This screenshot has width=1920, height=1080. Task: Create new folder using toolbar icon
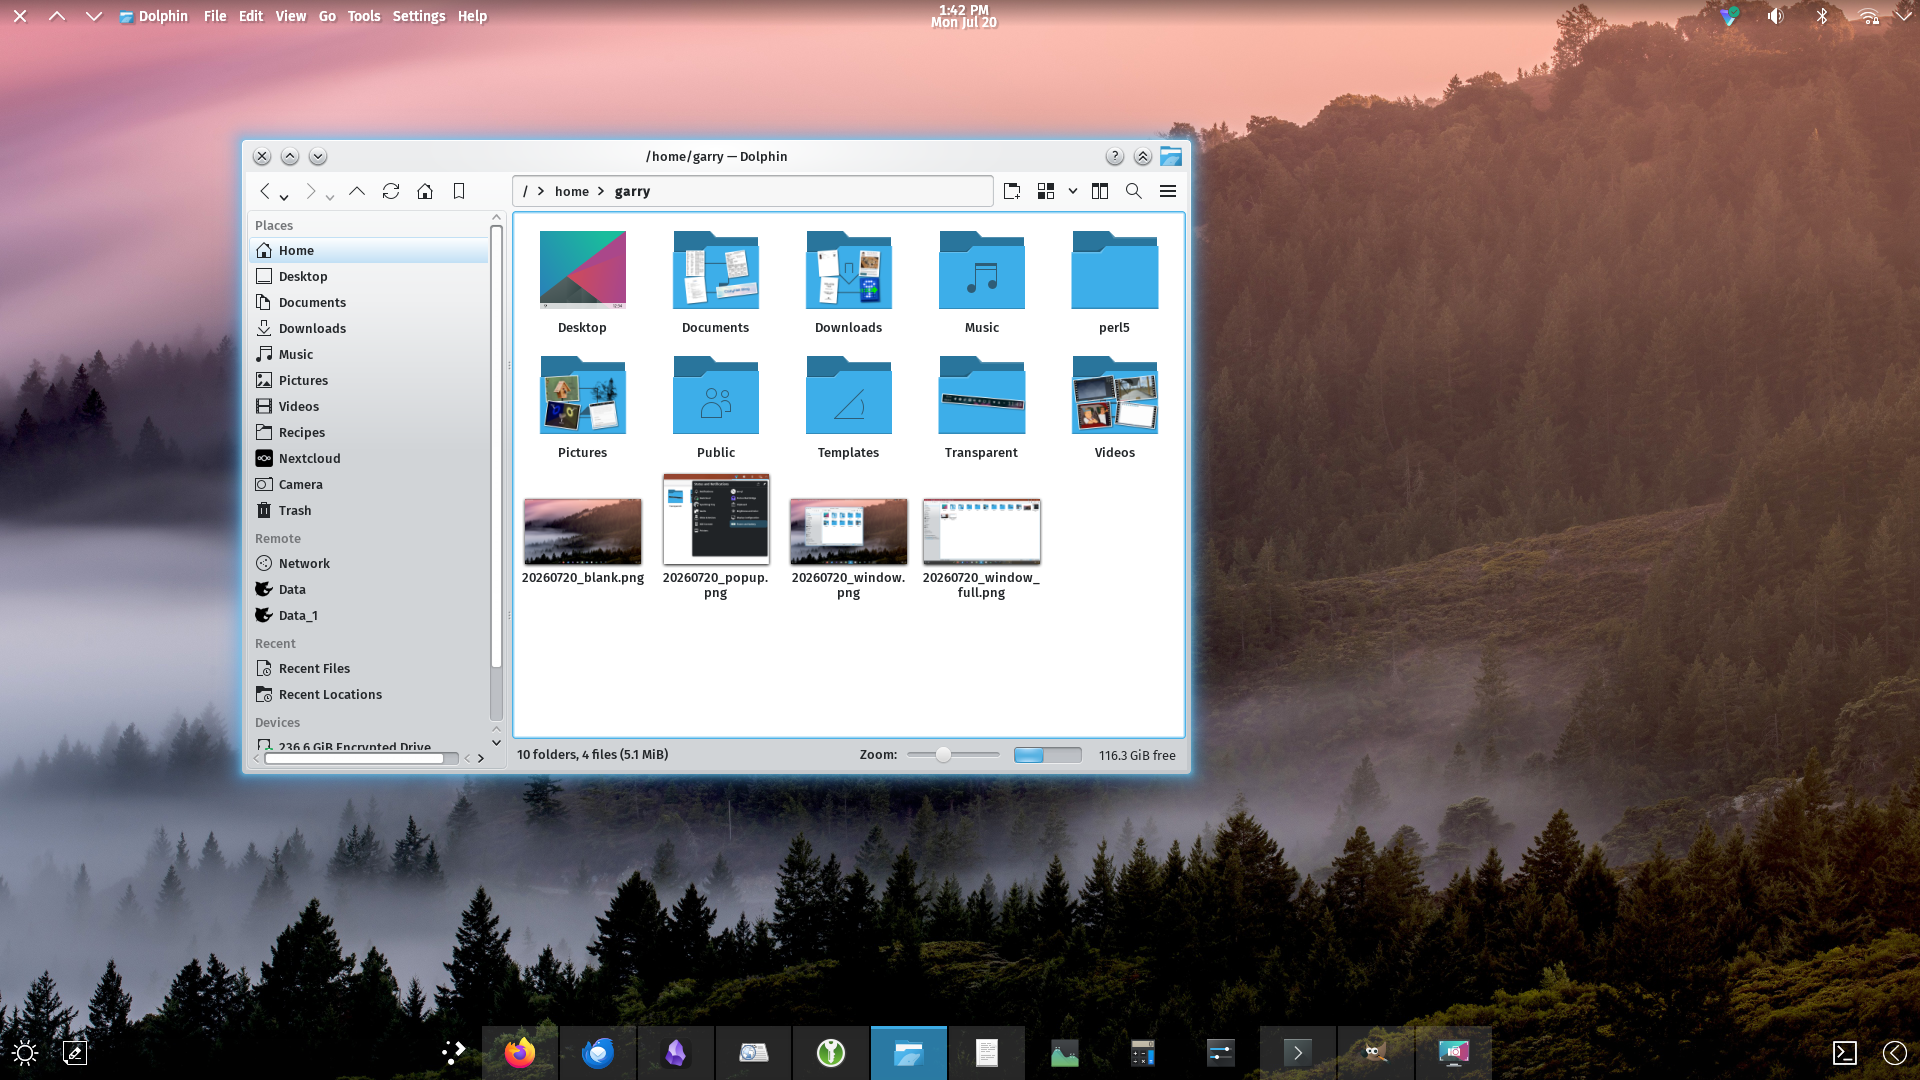click(x=1012, y=191)
